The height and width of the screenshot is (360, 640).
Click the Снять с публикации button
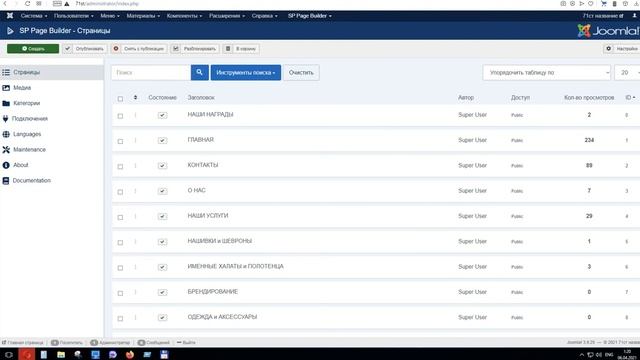[139, 49]
